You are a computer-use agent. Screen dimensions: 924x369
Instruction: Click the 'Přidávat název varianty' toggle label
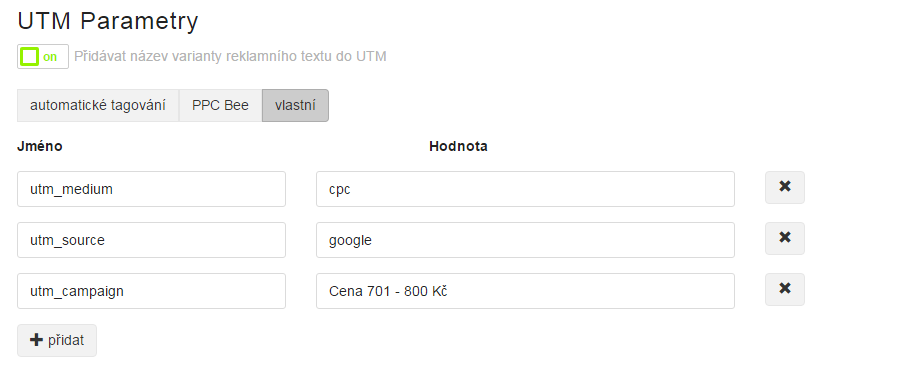point(230,57)
